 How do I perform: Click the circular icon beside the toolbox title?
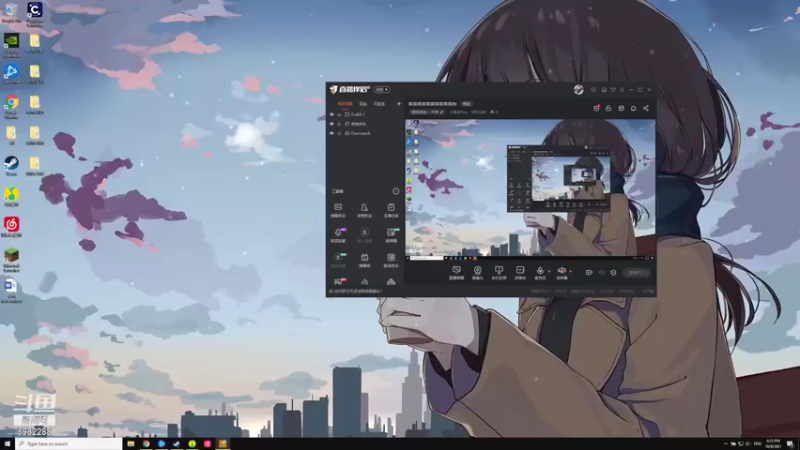[395, 191]
